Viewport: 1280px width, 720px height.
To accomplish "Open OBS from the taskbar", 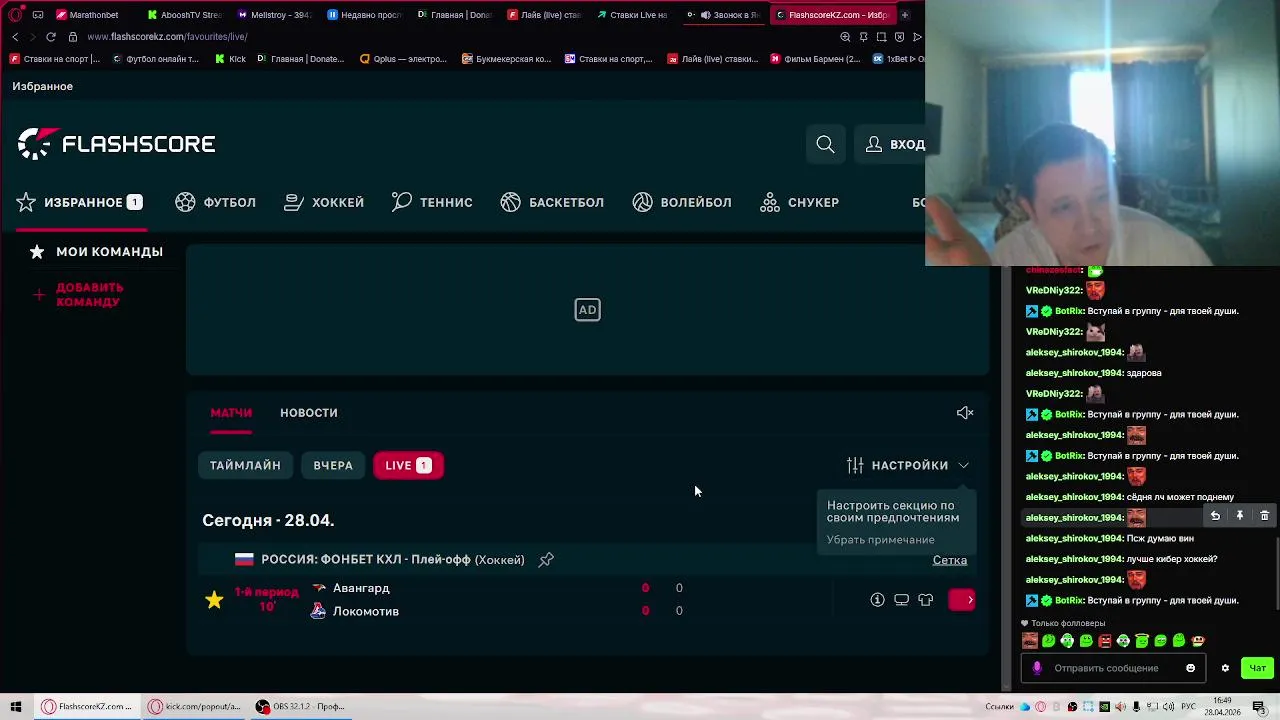I will point(300,706).
